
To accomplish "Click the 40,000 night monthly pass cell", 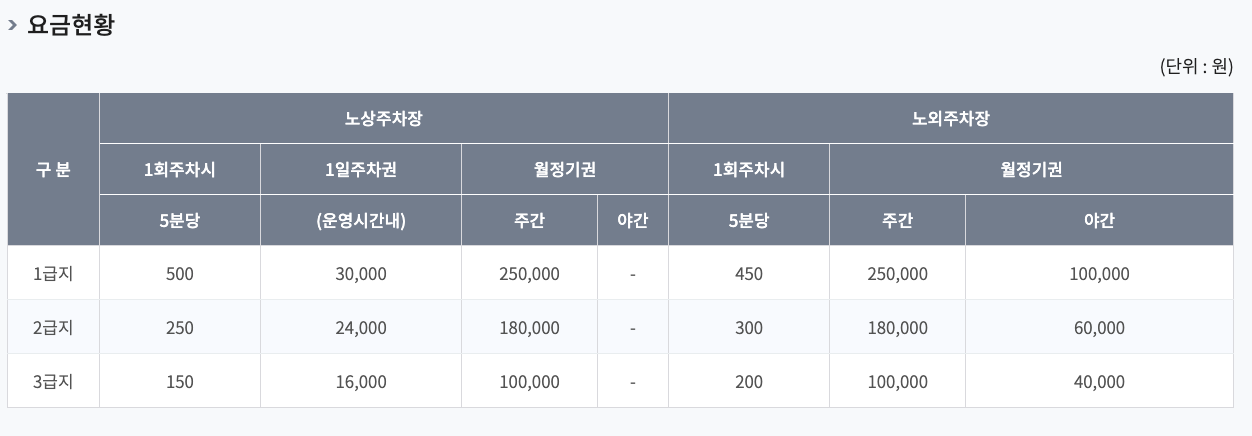I will coord(1099,382).
